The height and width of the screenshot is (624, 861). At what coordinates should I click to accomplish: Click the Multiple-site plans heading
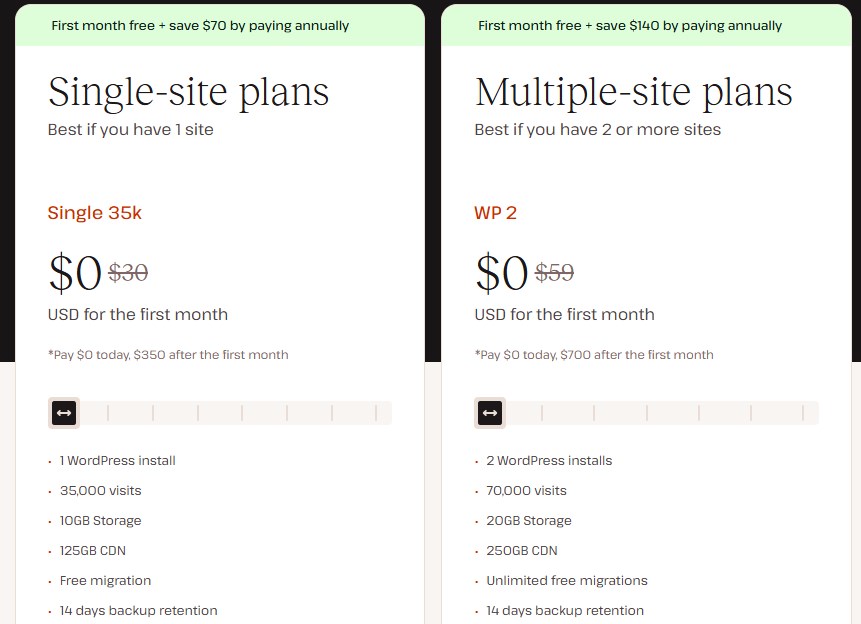point(633,92)
